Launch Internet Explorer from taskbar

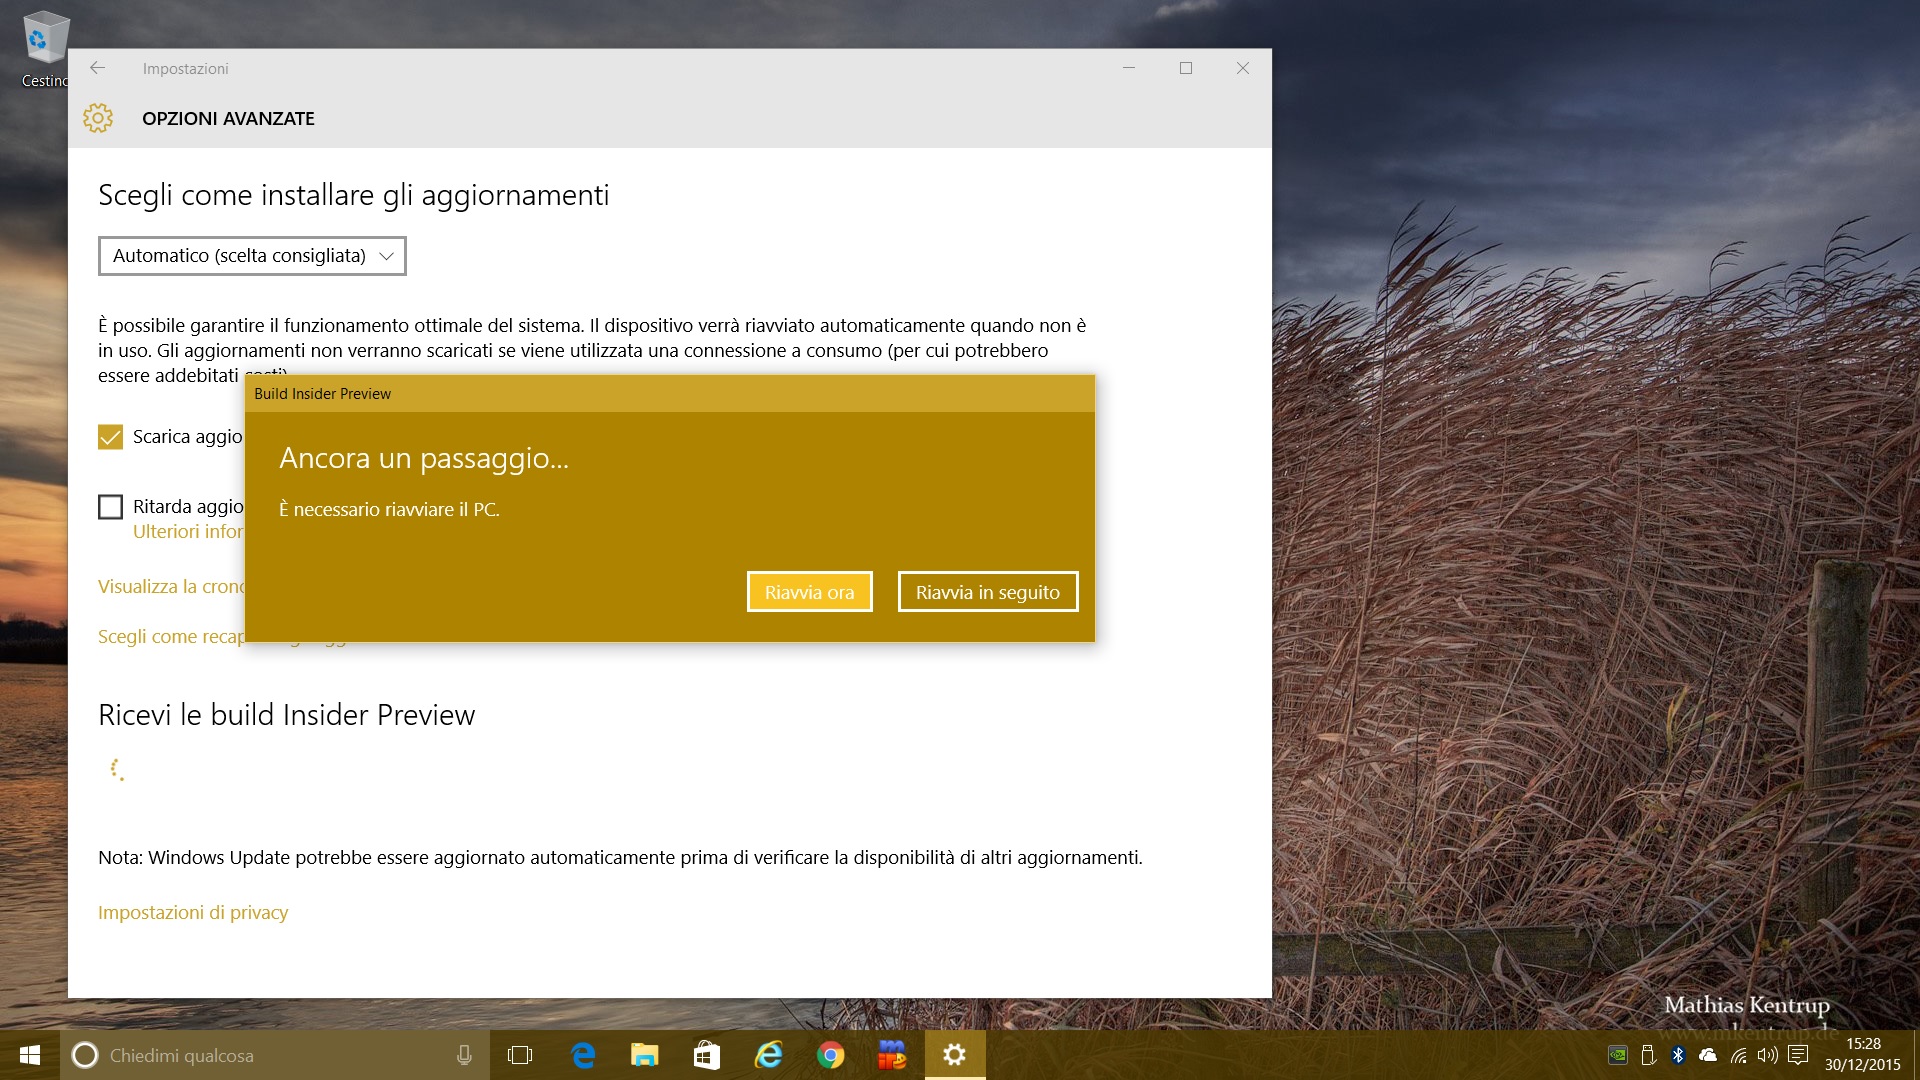pos(768,1055)
